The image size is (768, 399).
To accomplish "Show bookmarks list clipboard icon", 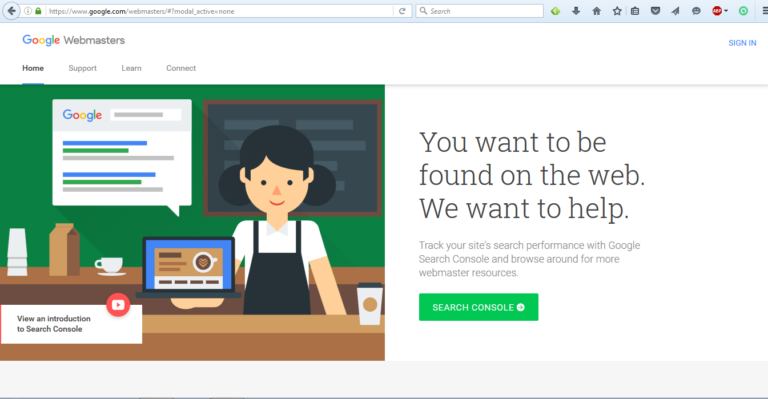I will pyautogui.click(x=635, y=11).
